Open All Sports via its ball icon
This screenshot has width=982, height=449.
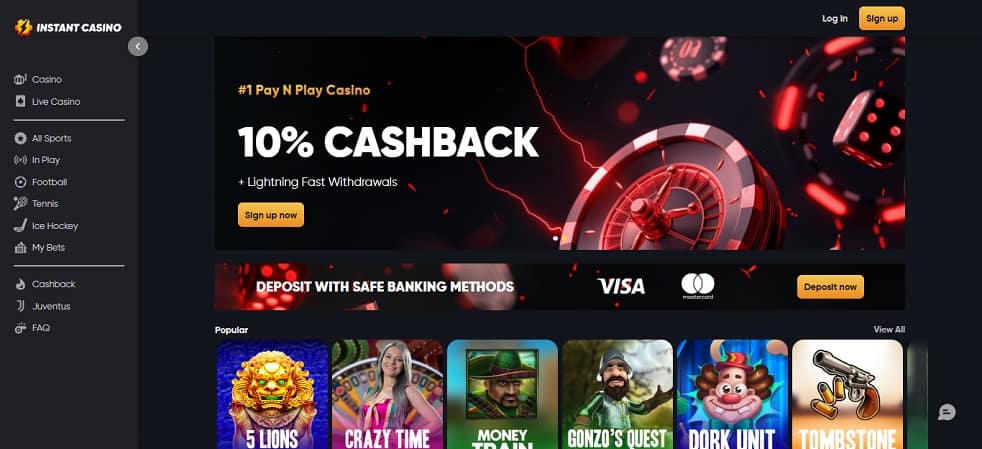click(x=20, y=138)
